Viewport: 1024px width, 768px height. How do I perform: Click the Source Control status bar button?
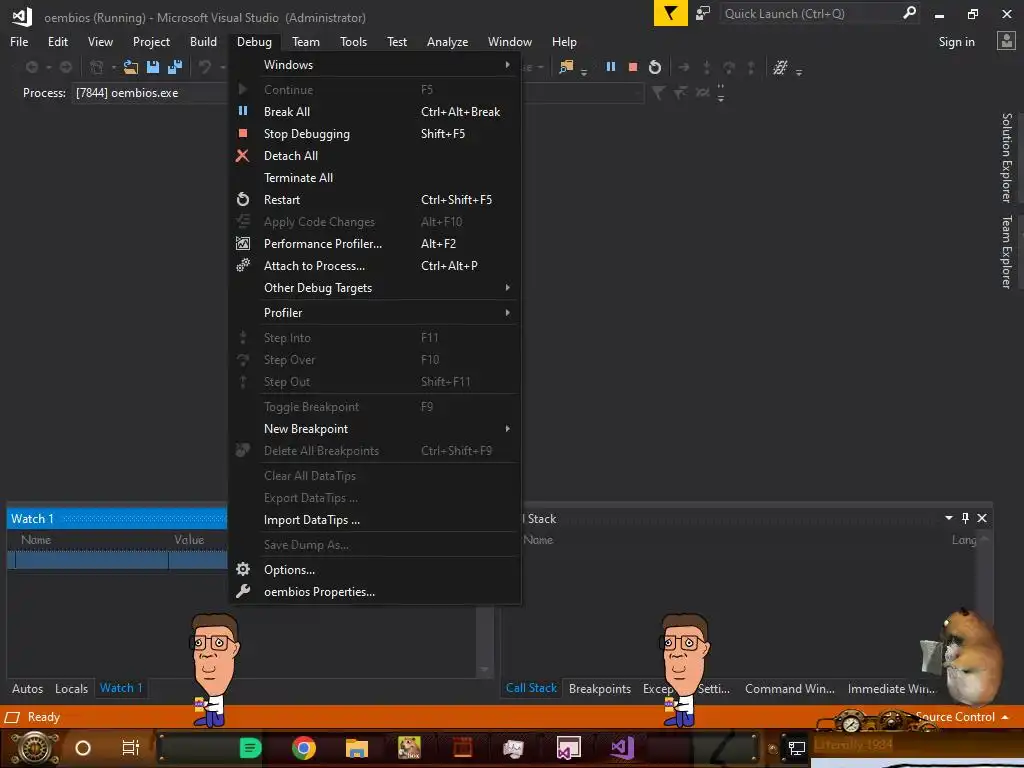(x=961, y=716)
